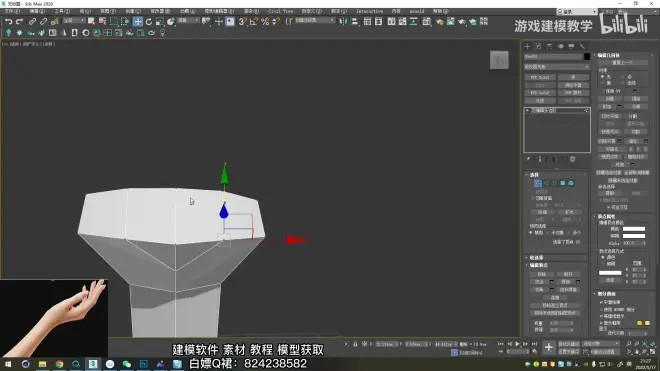Click the 断开 button
This screenshot has width=660, height=371.
point(568,274)
